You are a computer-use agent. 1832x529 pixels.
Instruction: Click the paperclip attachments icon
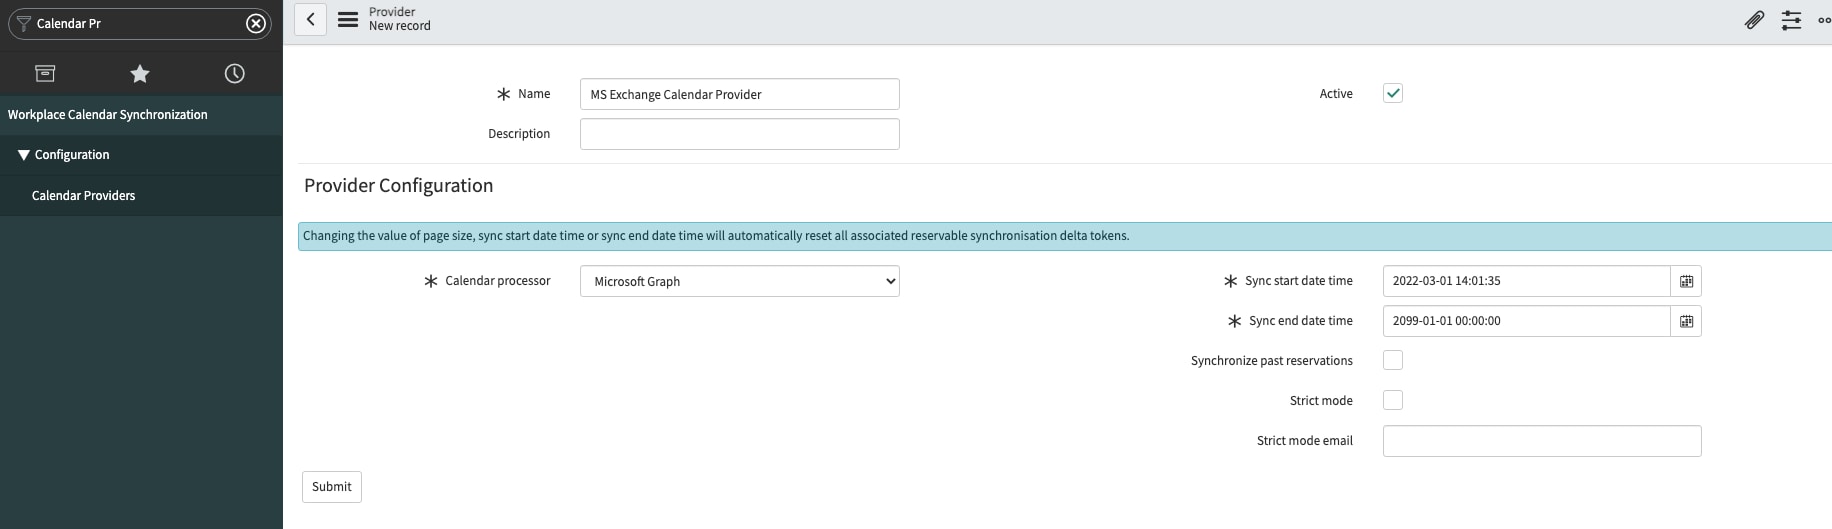point(1754,20)
